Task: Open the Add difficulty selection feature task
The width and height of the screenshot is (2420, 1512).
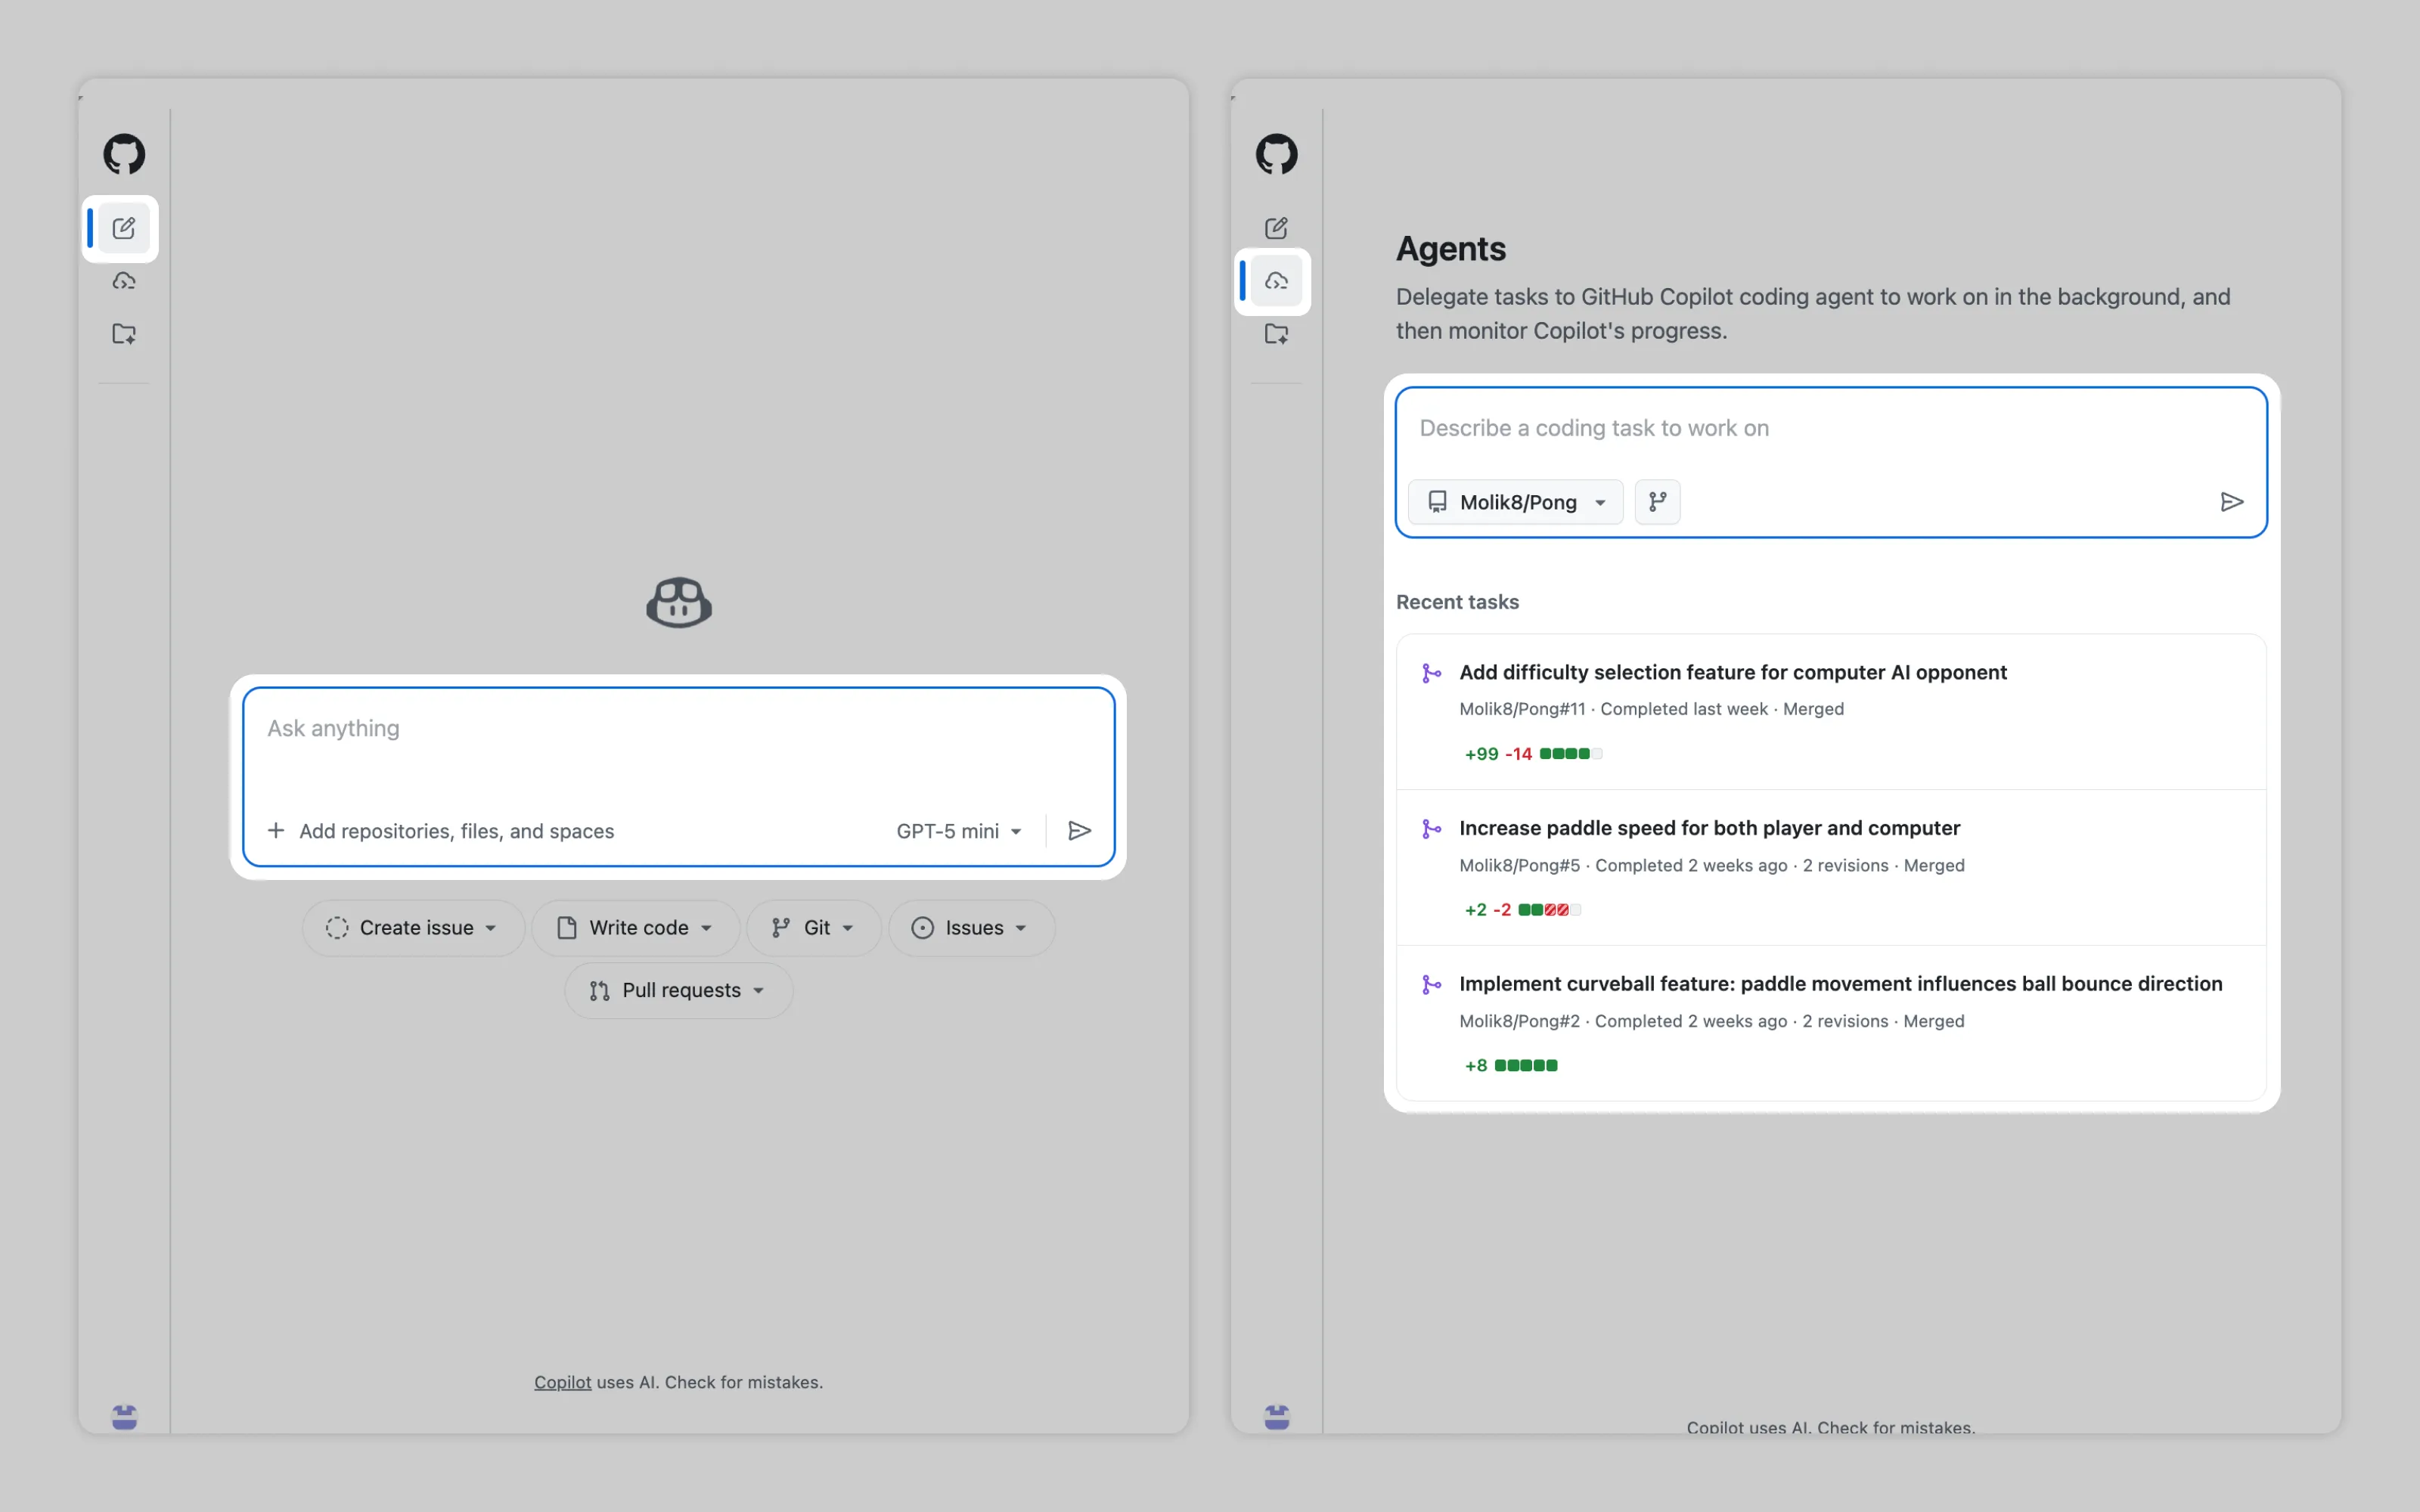Action: 1732,672
